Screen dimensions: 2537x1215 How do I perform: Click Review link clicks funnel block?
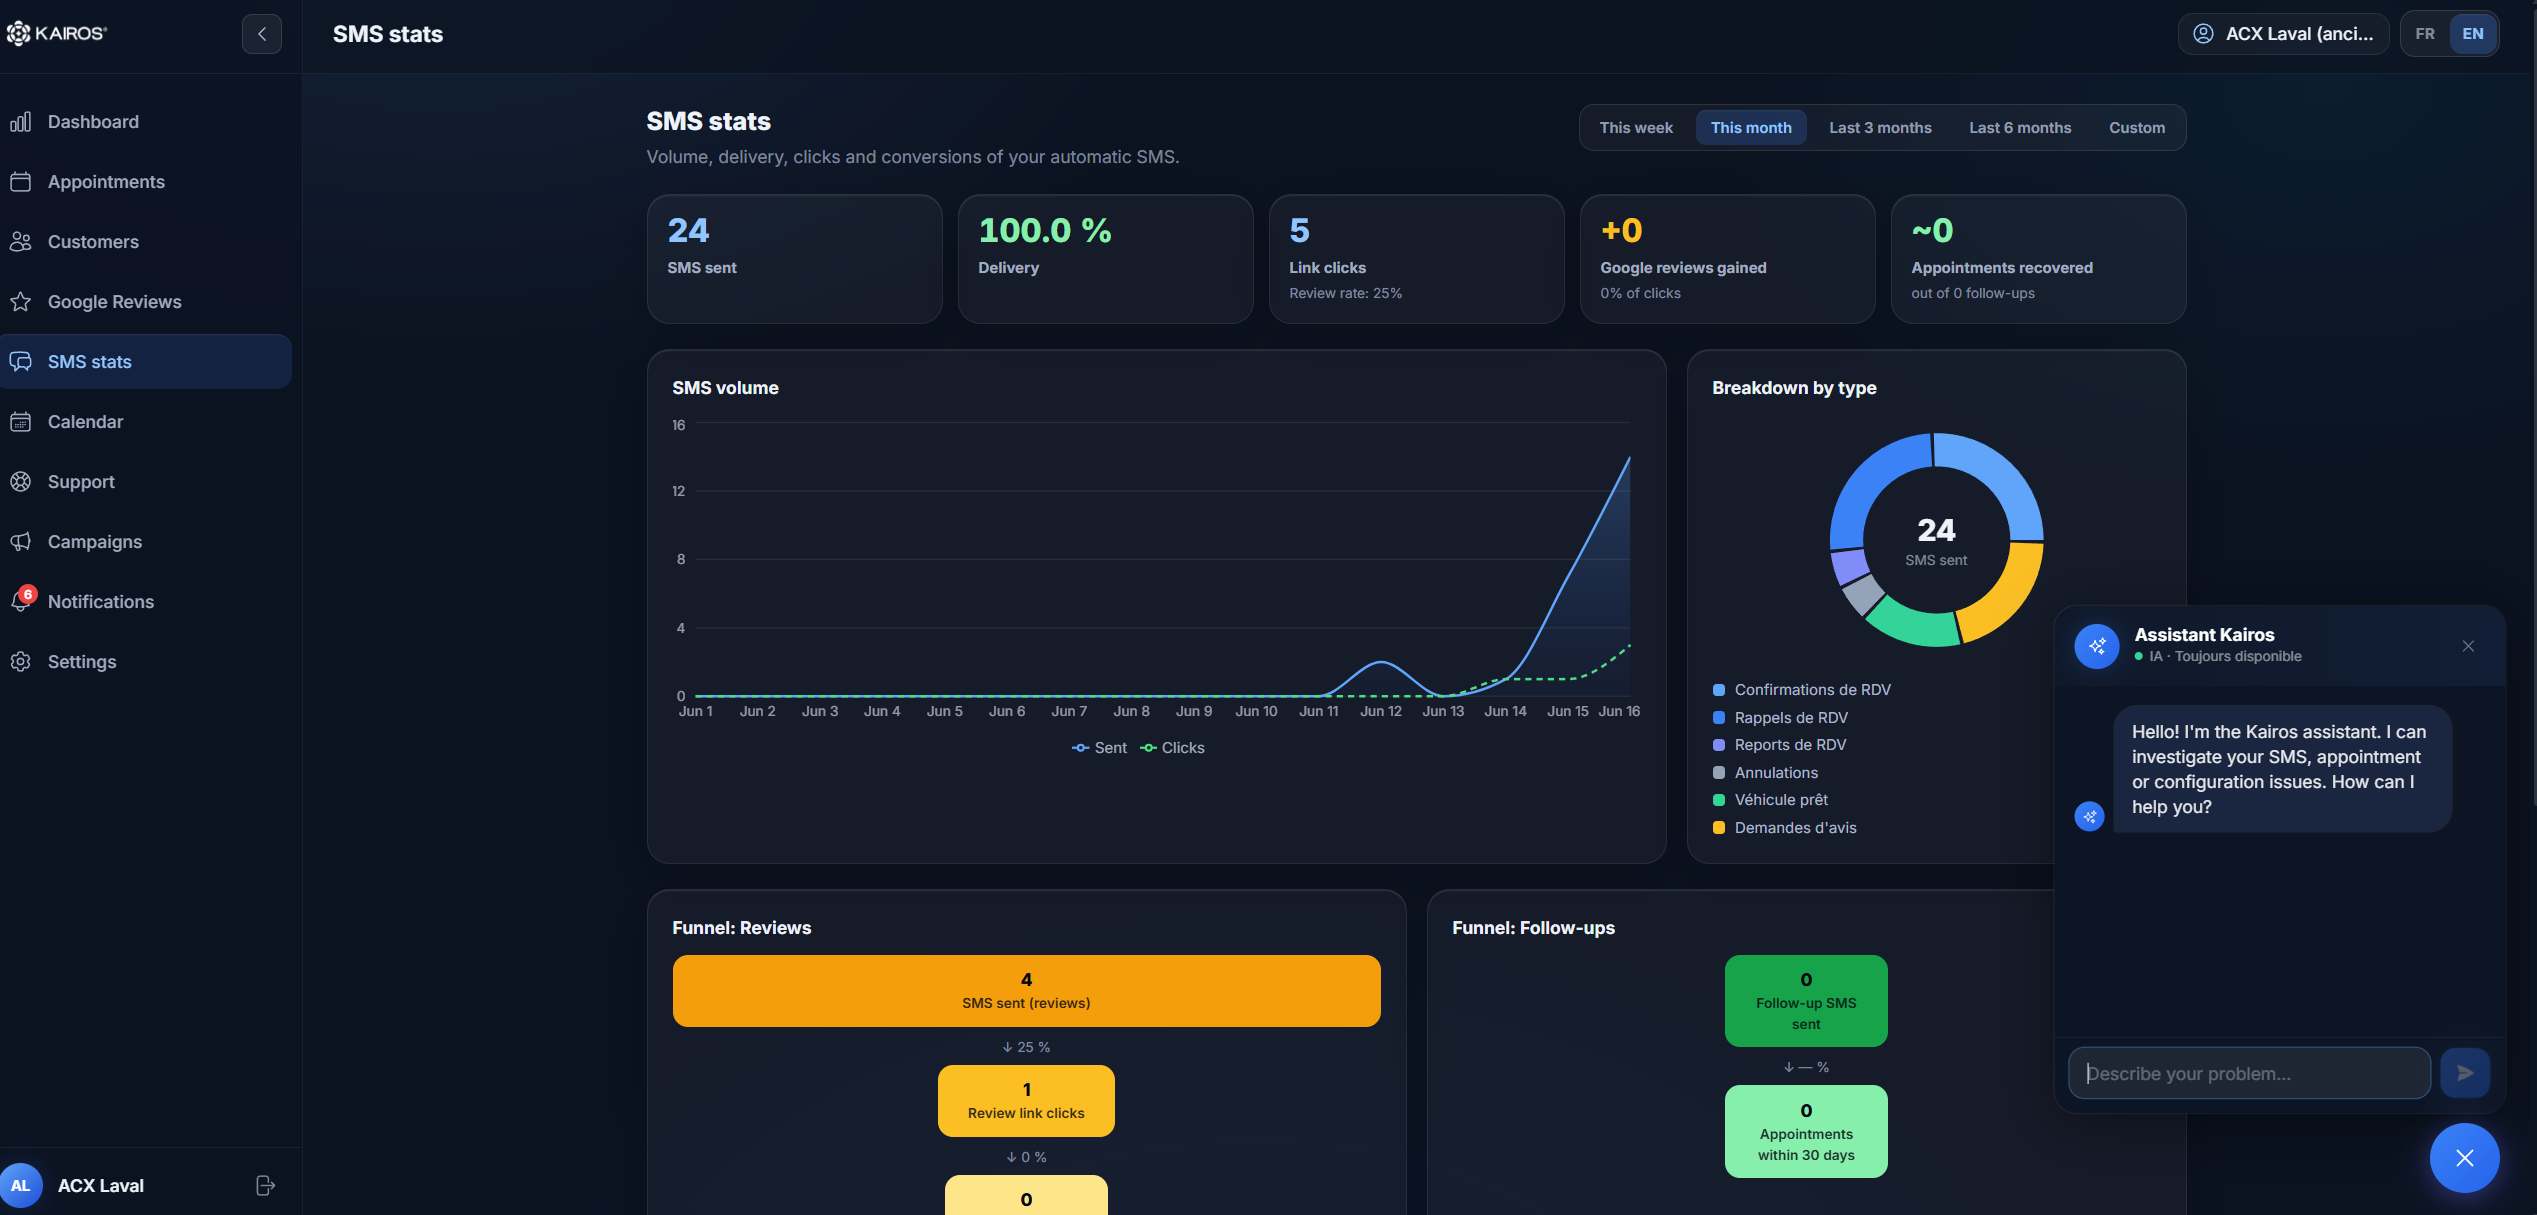click(1026, 1101)
